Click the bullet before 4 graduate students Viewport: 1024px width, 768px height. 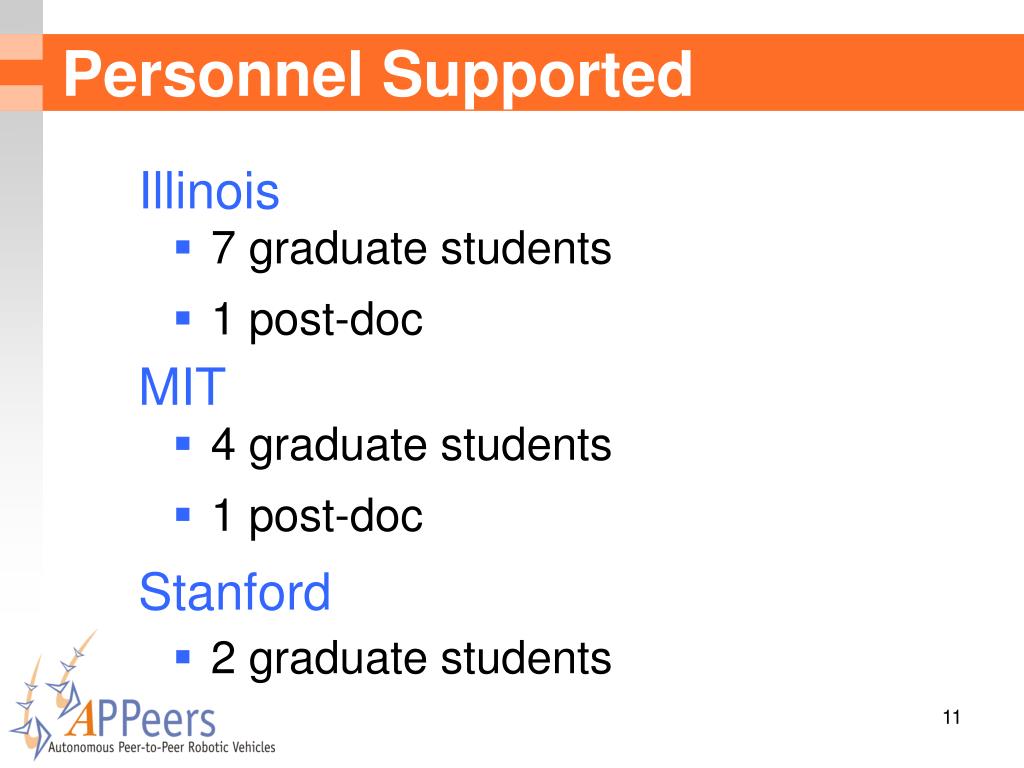[x=183, y=444]
